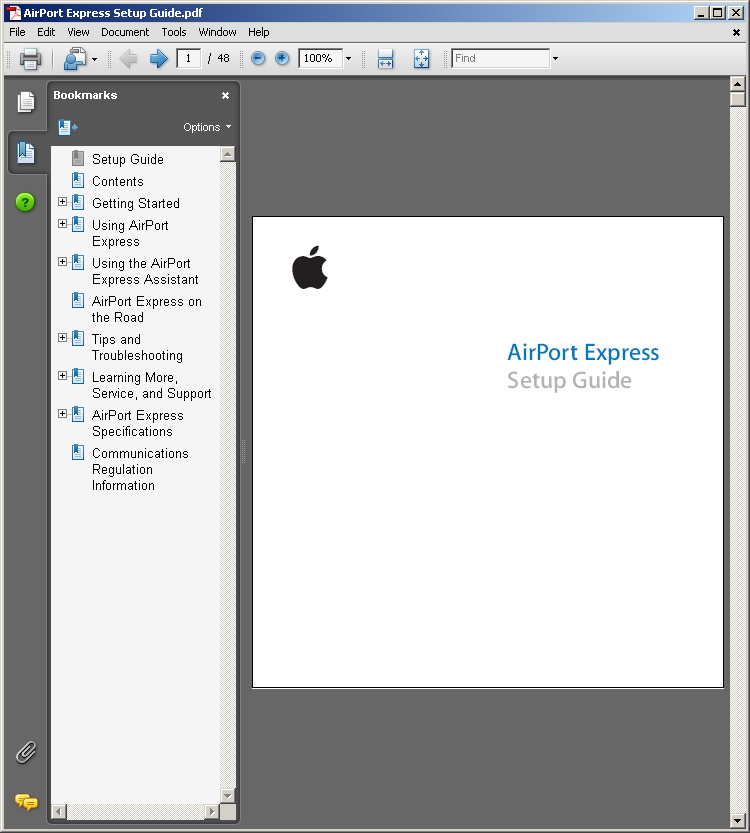Click the Print toolbar icon
The width and height of the screenshot is (750, 833).
[30, 58]
